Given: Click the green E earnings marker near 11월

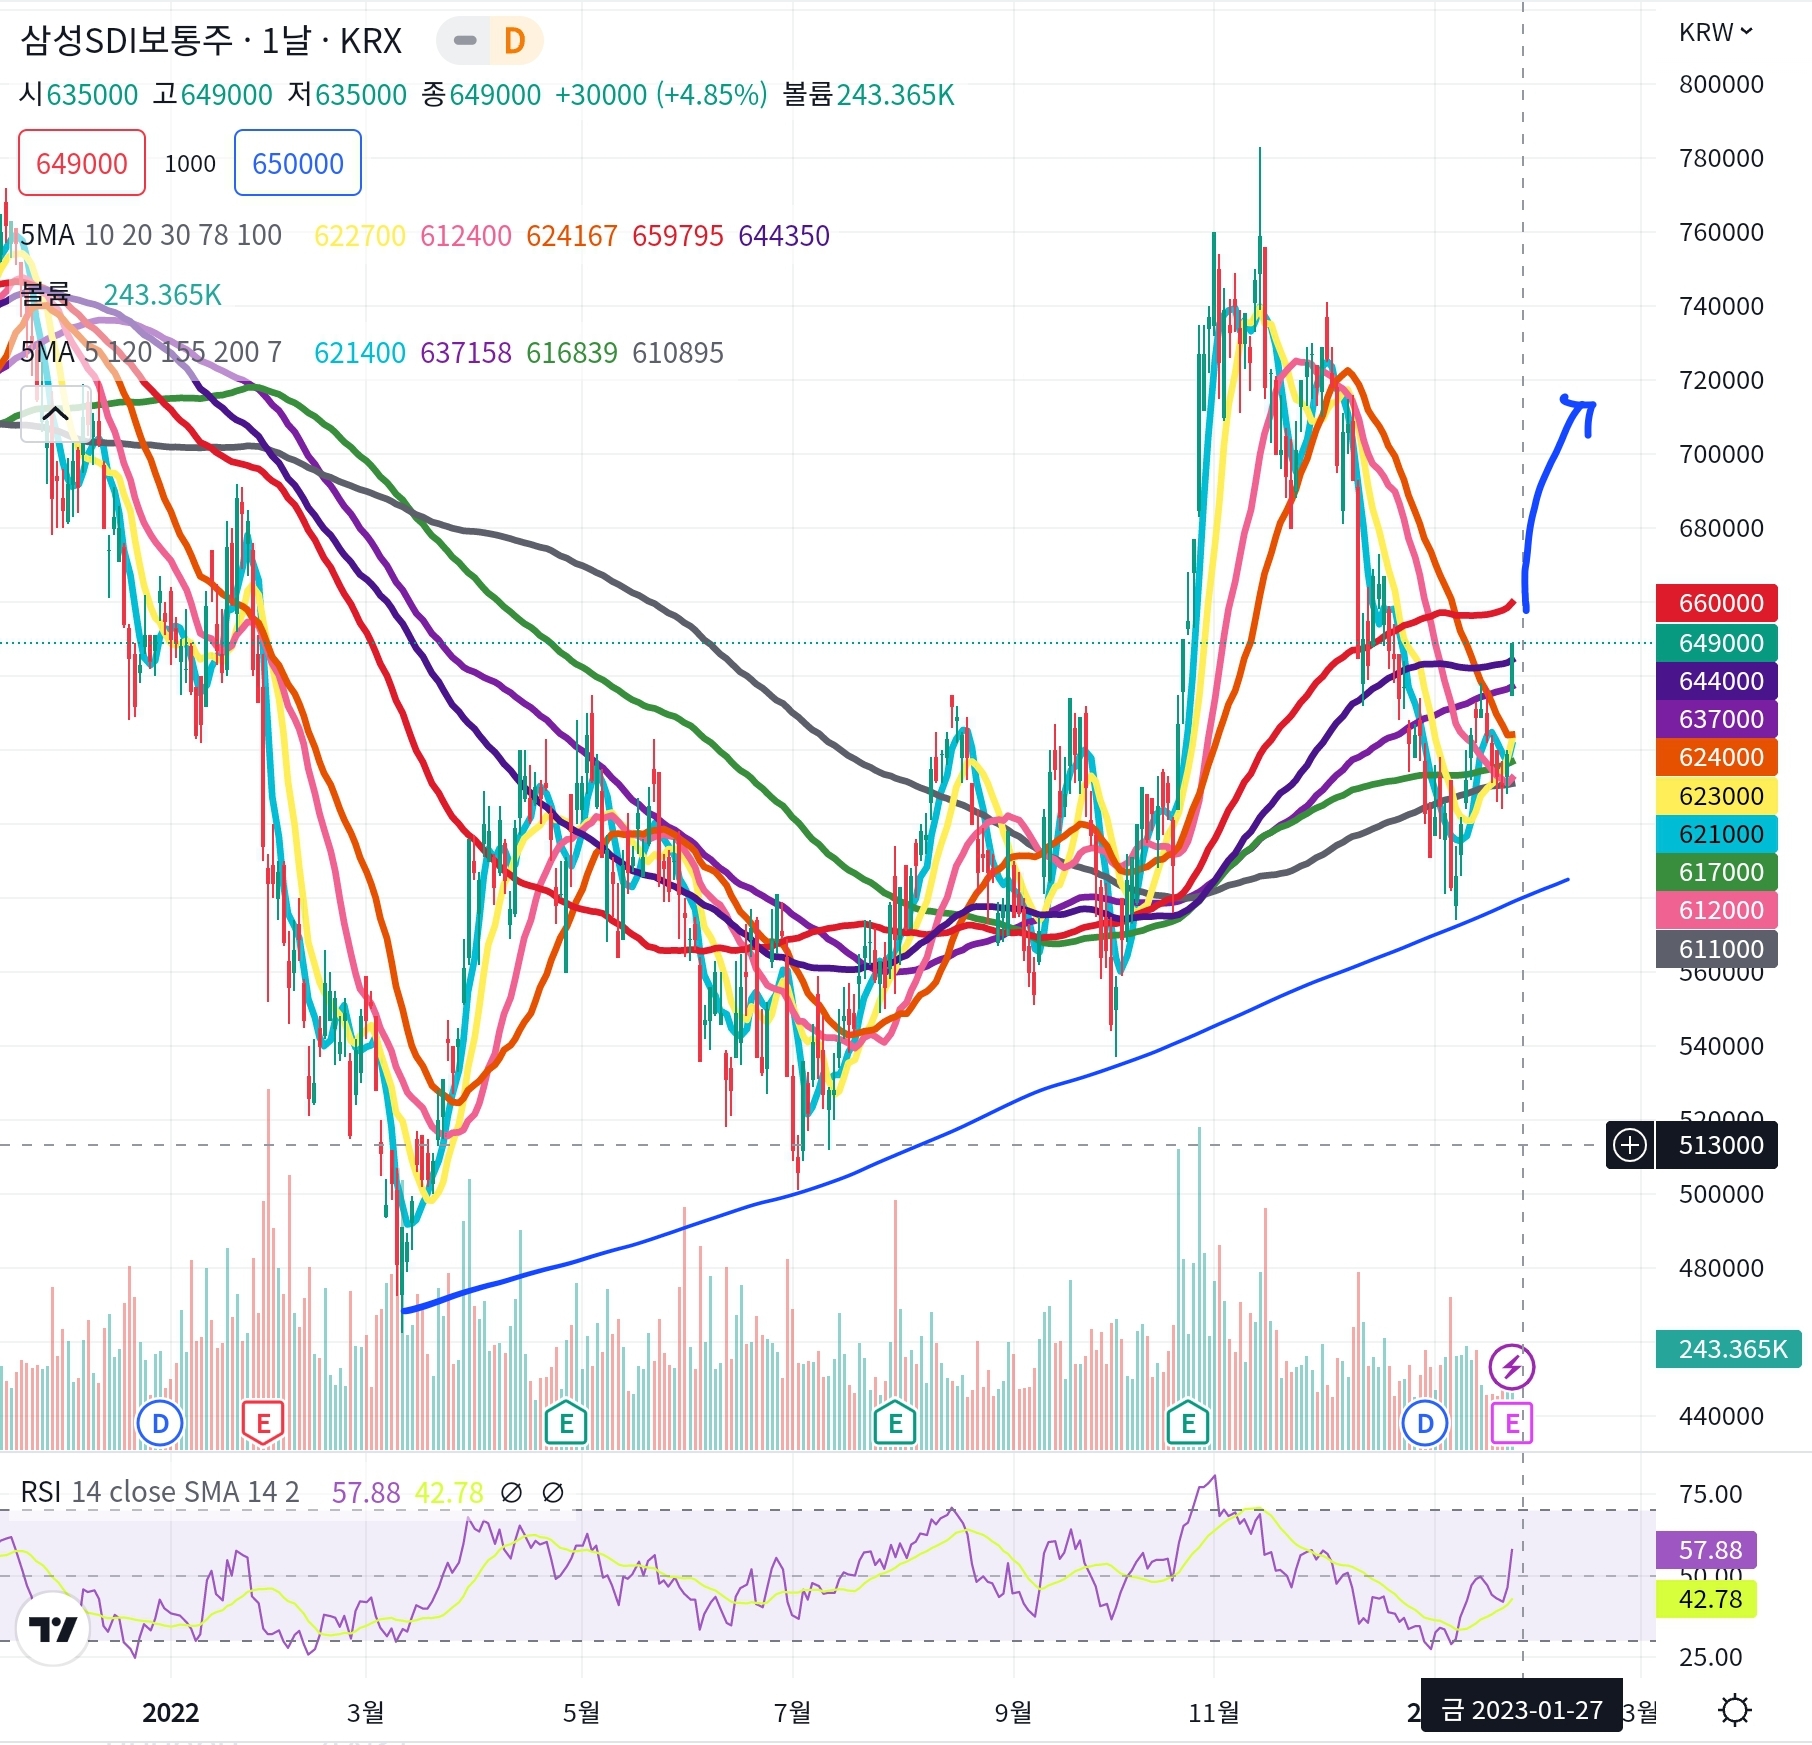Looking at the screenshot, I should [x=1188, y=1423].
